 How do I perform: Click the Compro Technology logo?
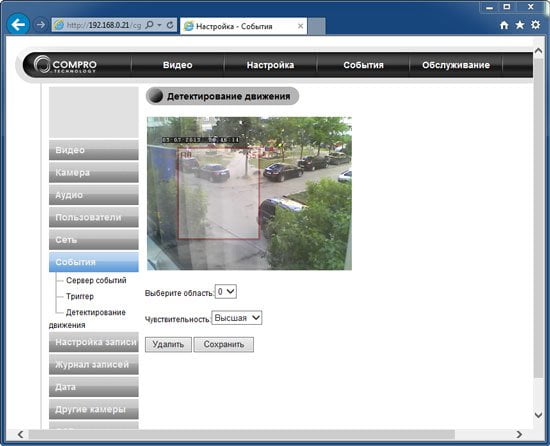click(65, 65)
